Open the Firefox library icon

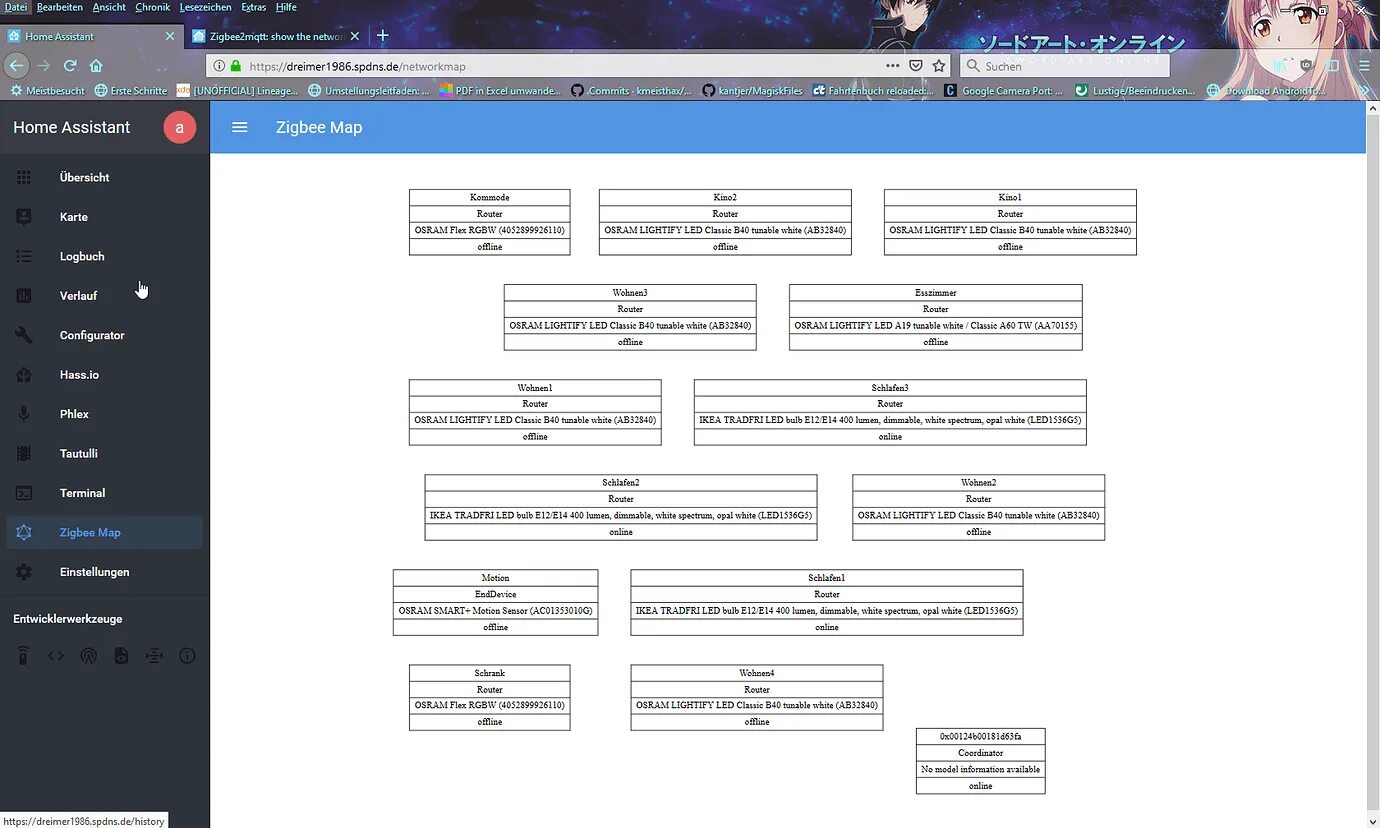point(1281,65)
